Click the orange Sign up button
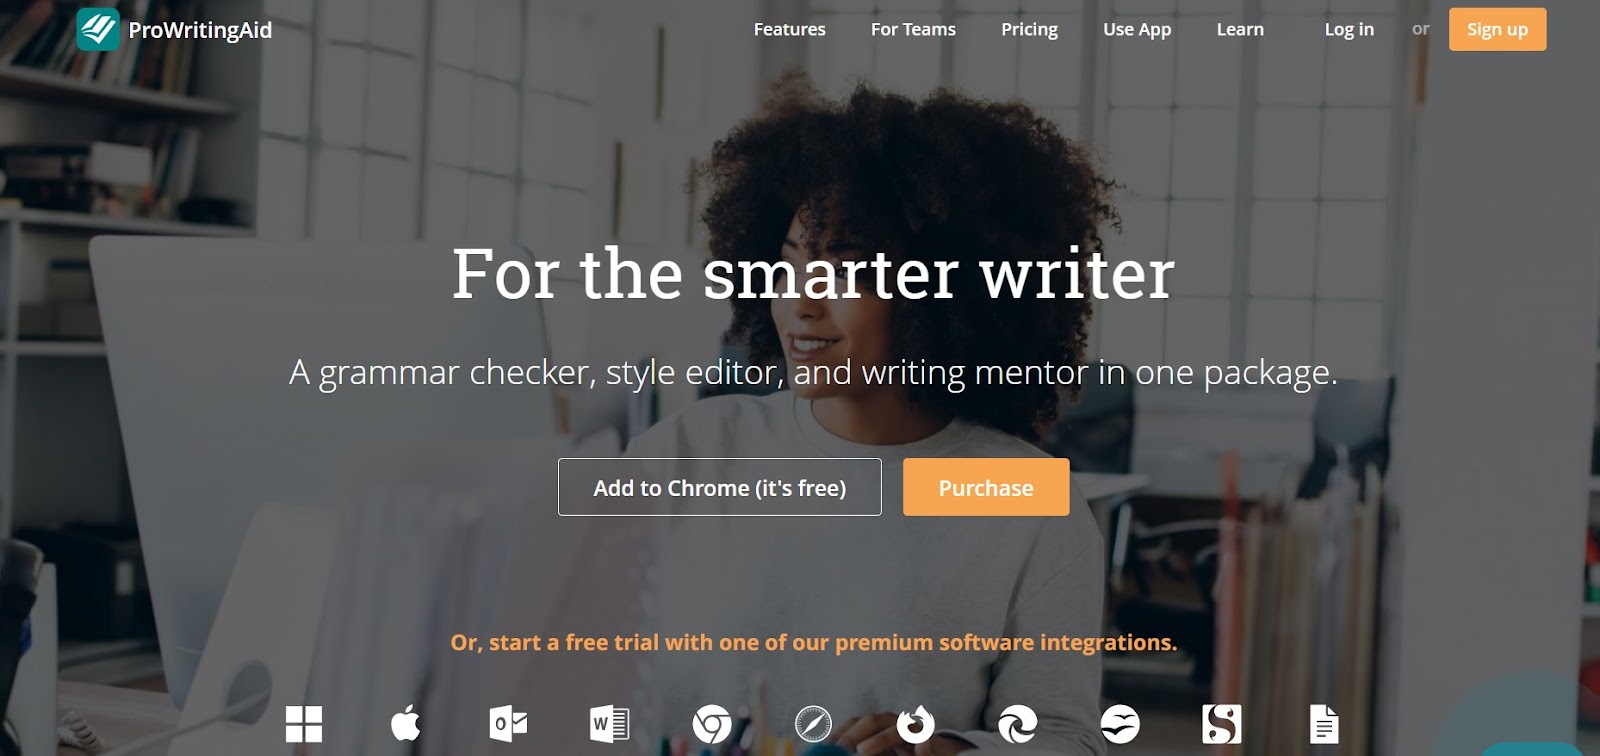 [x=1497, y=29]
